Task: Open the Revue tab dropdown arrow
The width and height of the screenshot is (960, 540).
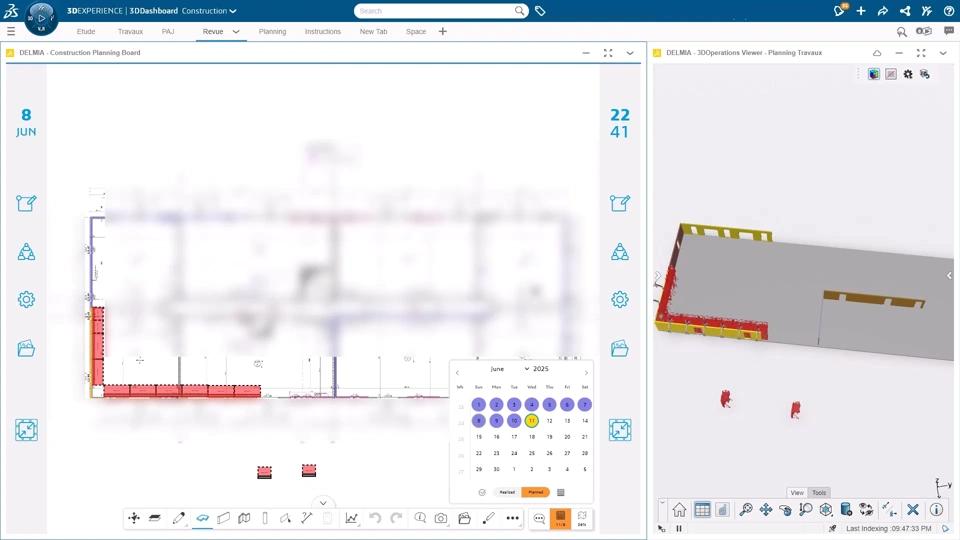Action: (x=236, y=31)
